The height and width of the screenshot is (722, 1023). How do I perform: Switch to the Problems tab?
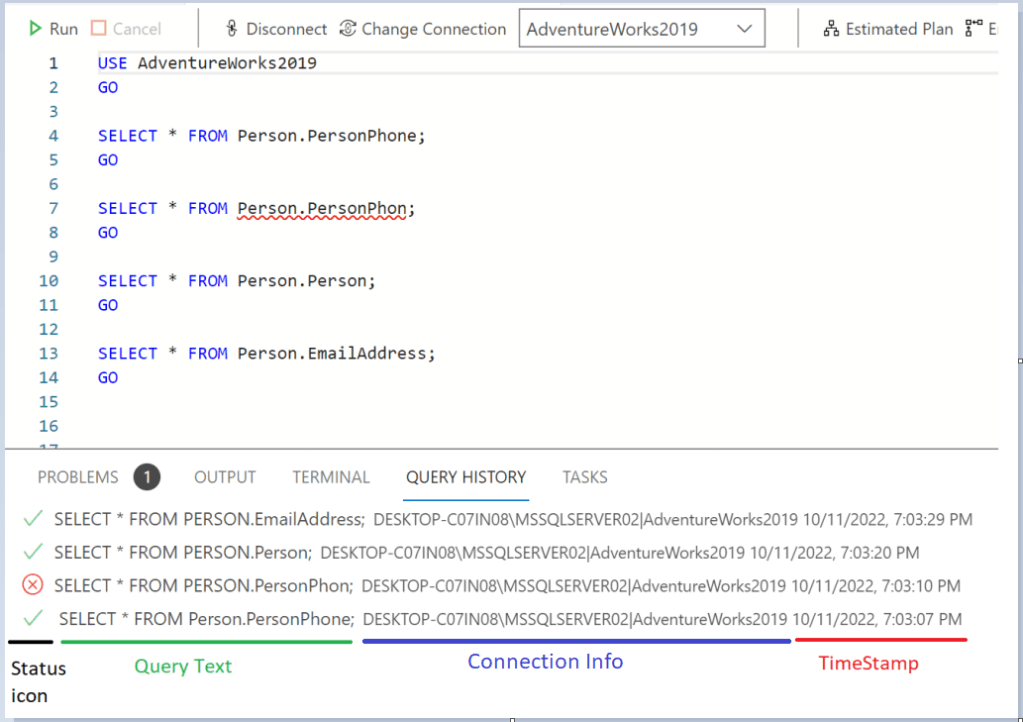[78, 477]
